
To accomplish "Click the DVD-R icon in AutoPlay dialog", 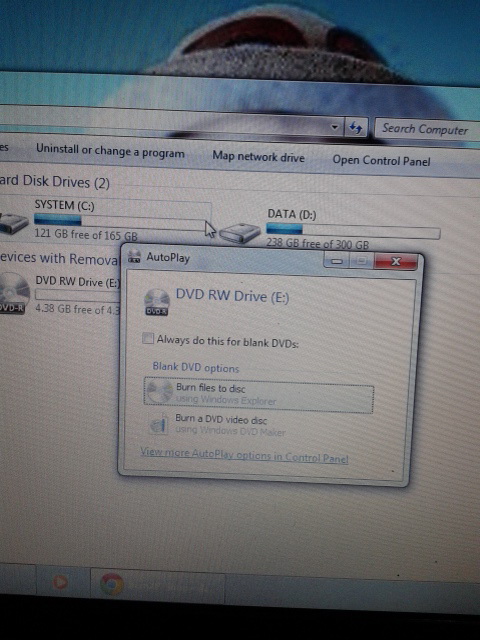I will coord(157,302).
